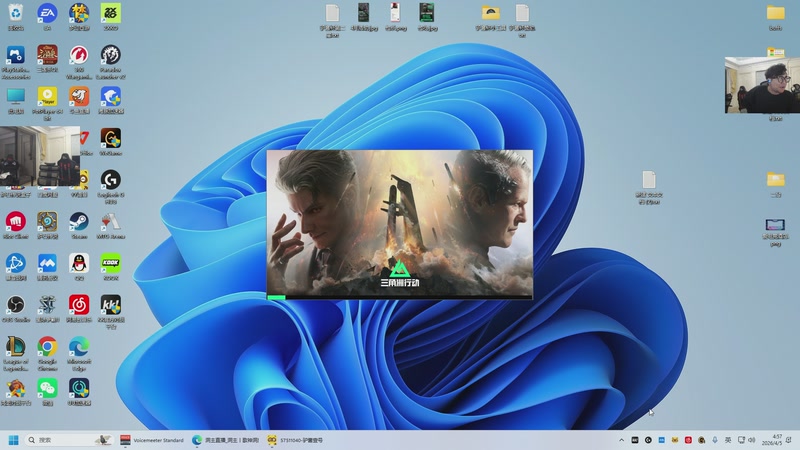Image resolution: width=800 pixels, height=450 pixels.
Task: Open the Hearthstone shortcut
Action: (x=47, y=222)
